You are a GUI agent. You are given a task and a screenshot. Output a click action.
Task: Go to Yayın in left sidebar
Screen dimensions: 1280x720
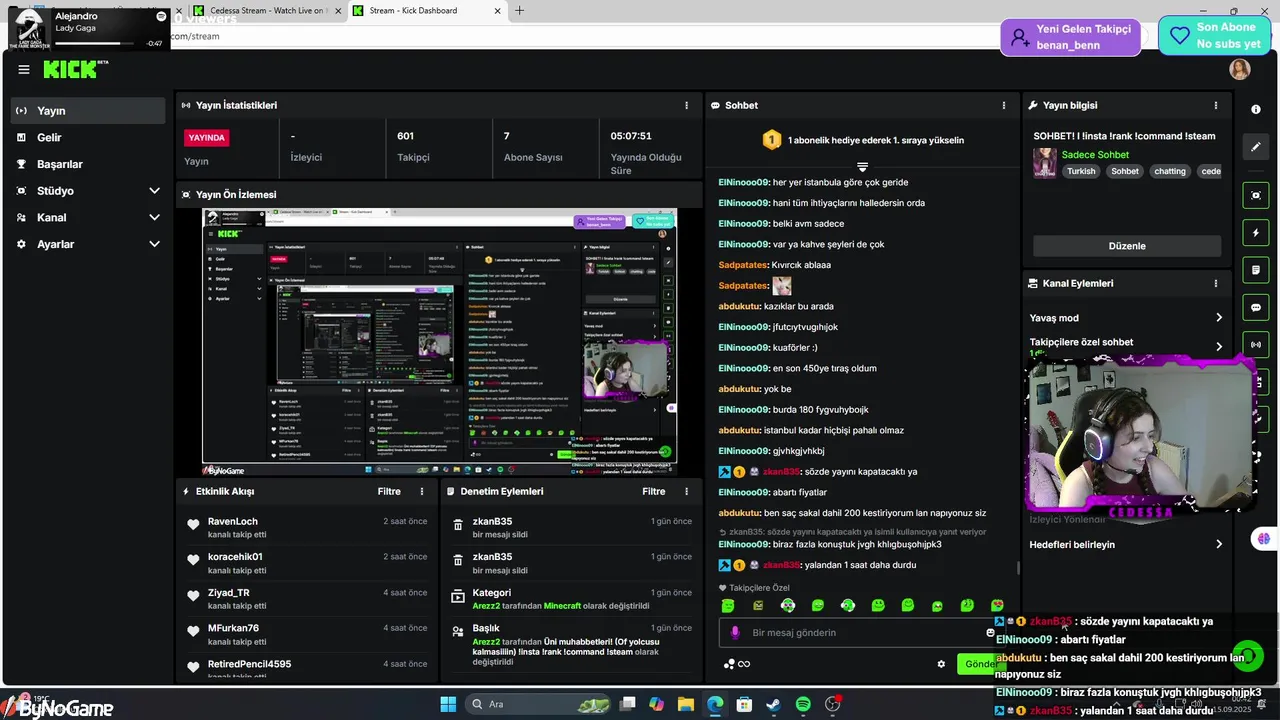pos(88,111)
